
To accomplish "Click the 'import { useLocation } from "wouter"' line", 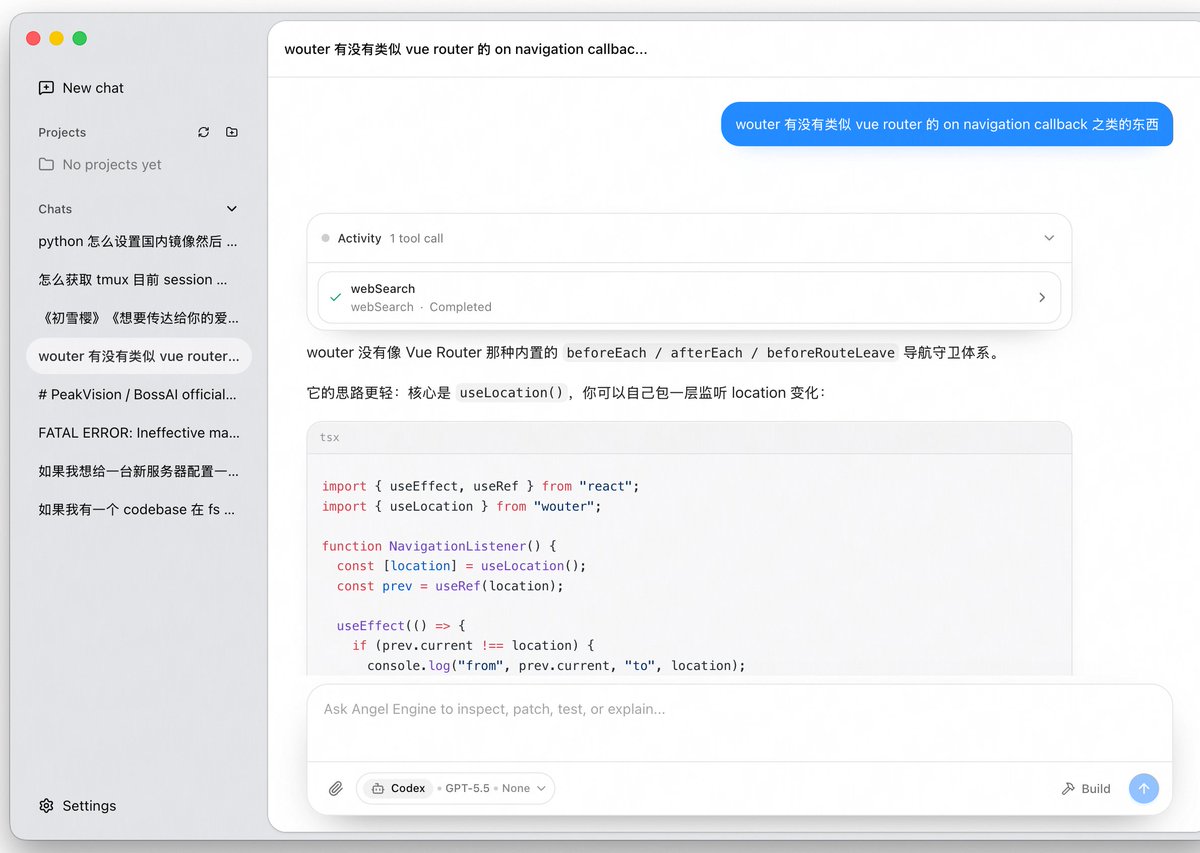I will 462,506.
